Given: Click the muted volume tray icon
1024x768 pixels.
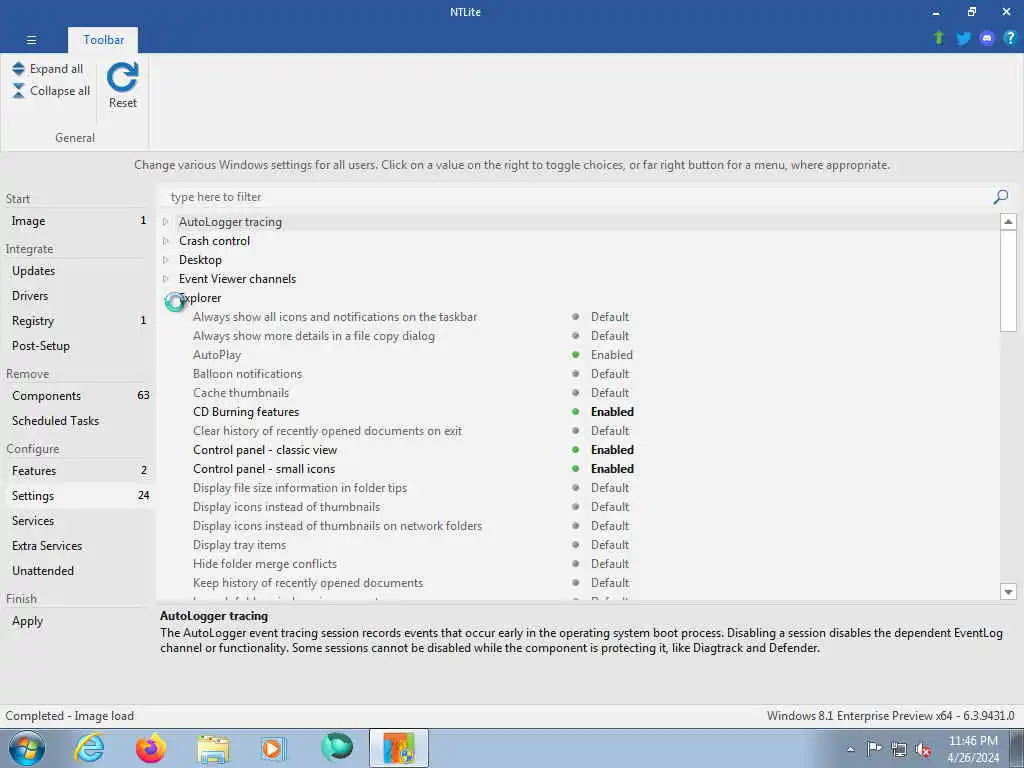Looking at the screenshot, I should point(923,749).
